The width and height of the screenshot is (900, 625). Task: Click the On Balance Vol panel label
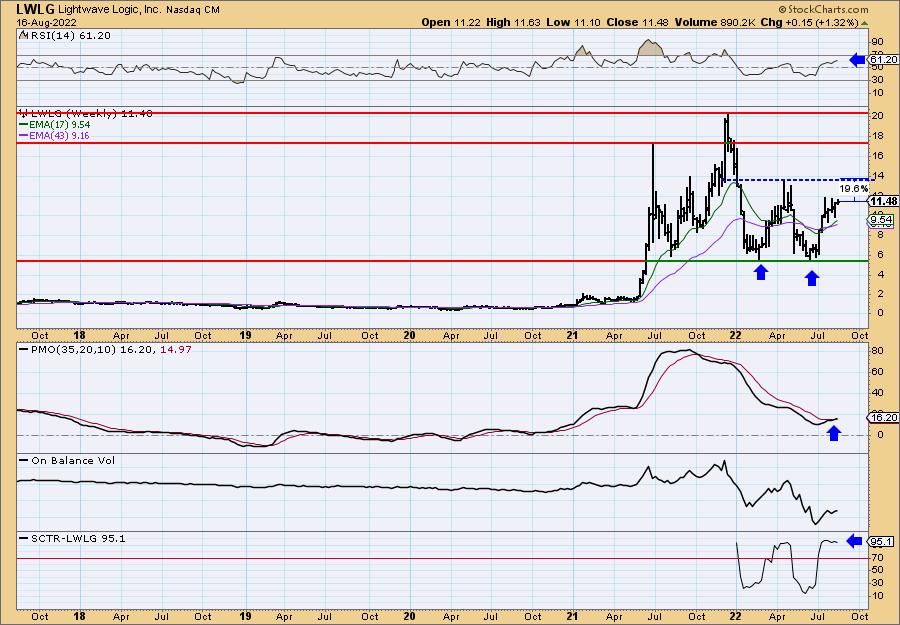point(72,460)
